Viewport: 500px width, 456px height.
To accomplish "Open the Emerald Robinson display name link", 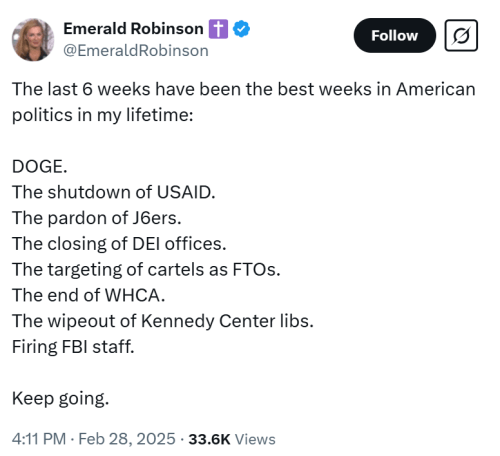I will [x=133, y=29].
